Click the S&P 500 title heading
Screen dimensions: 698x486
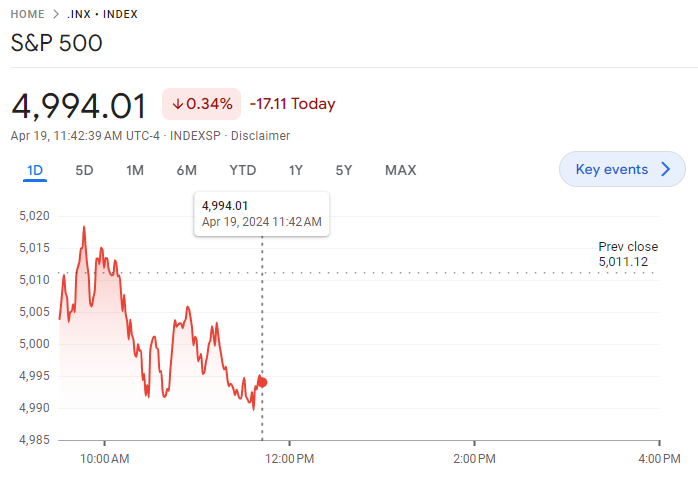point(56,43)
